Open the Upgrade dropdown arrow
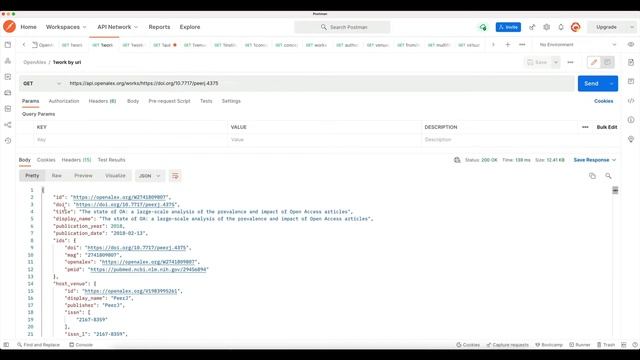 (631, 27)
